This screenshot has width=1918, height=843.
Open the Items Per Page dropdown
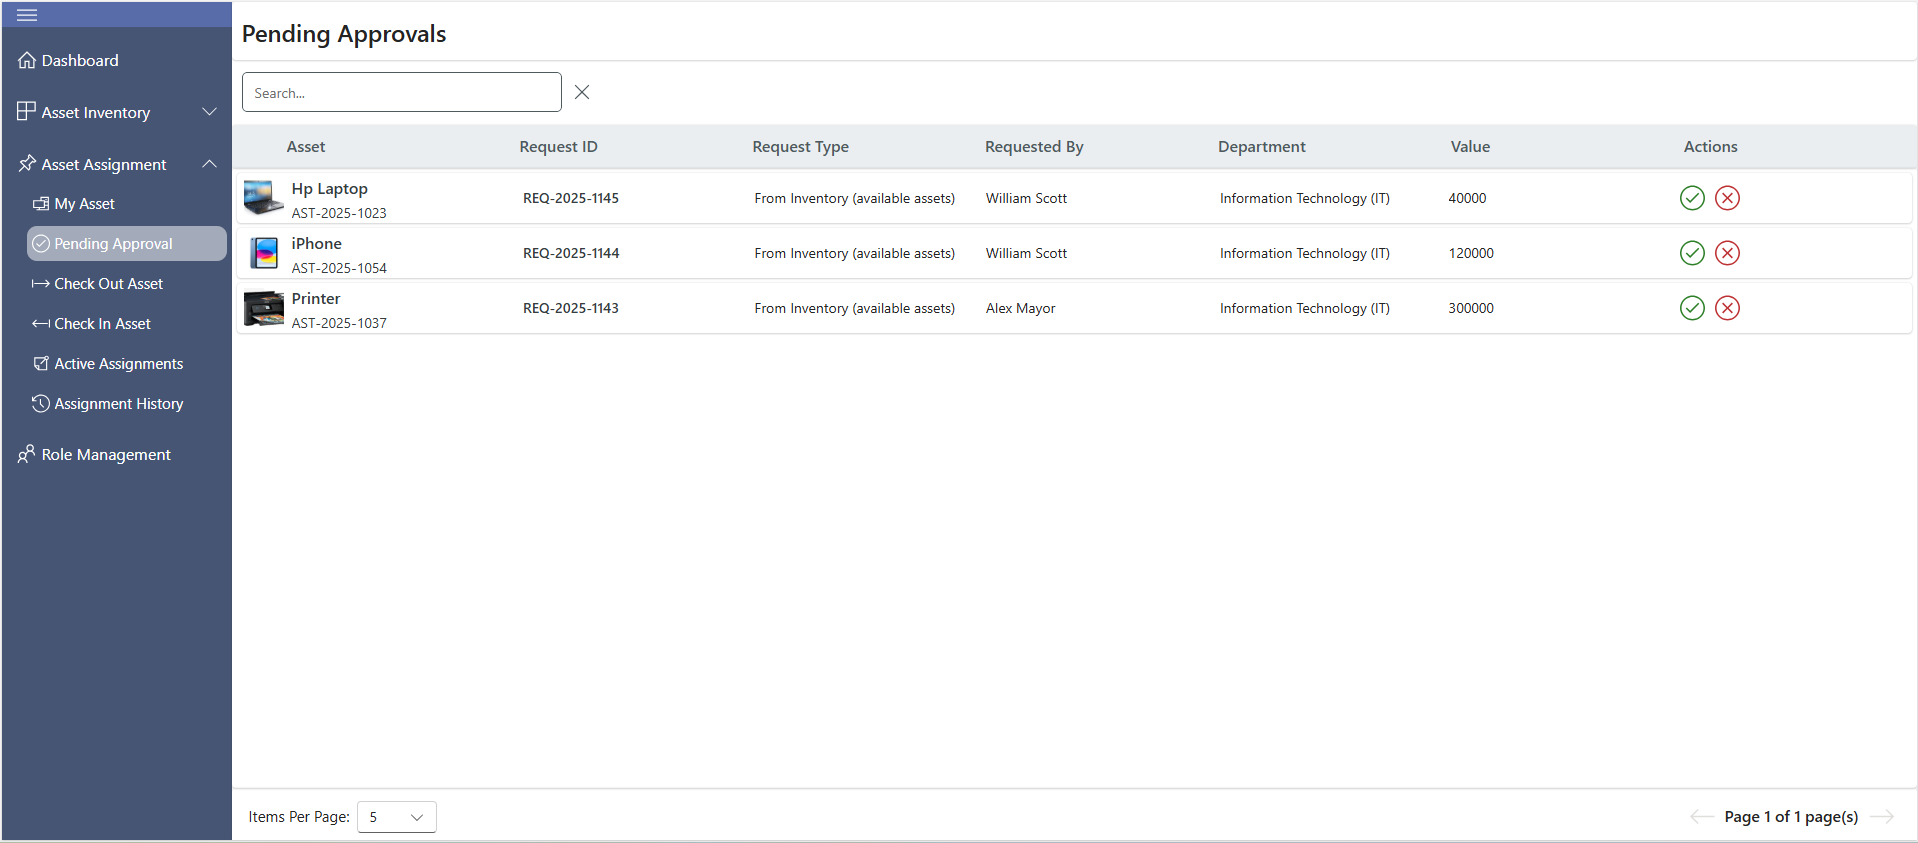pos(397,817)
